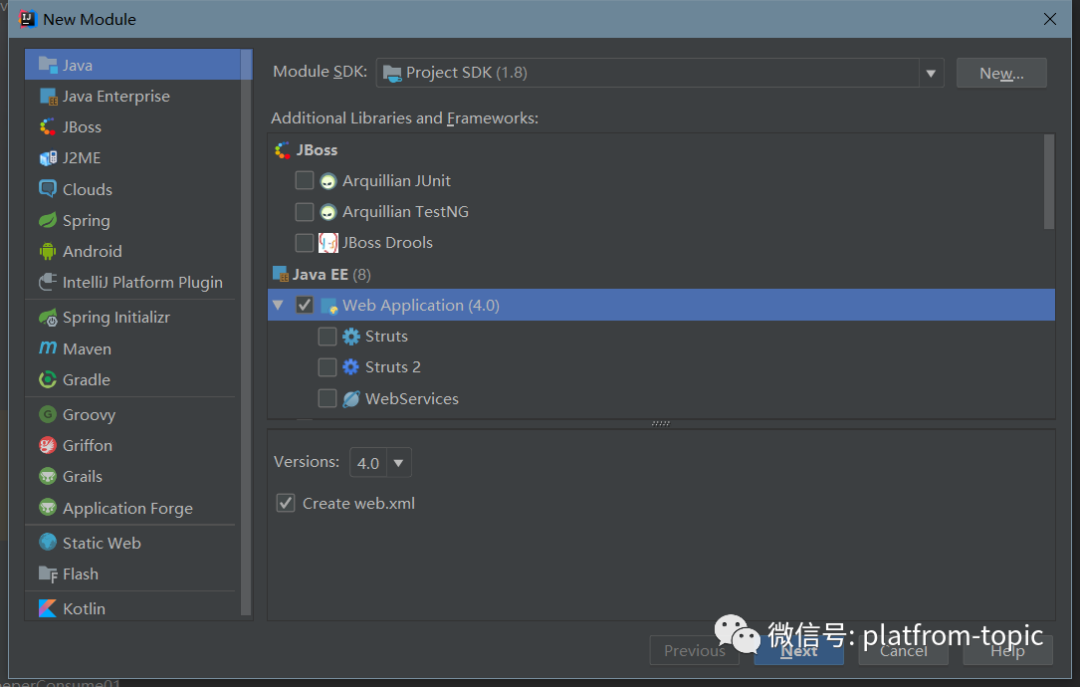Choose the Maven icon

48,348
